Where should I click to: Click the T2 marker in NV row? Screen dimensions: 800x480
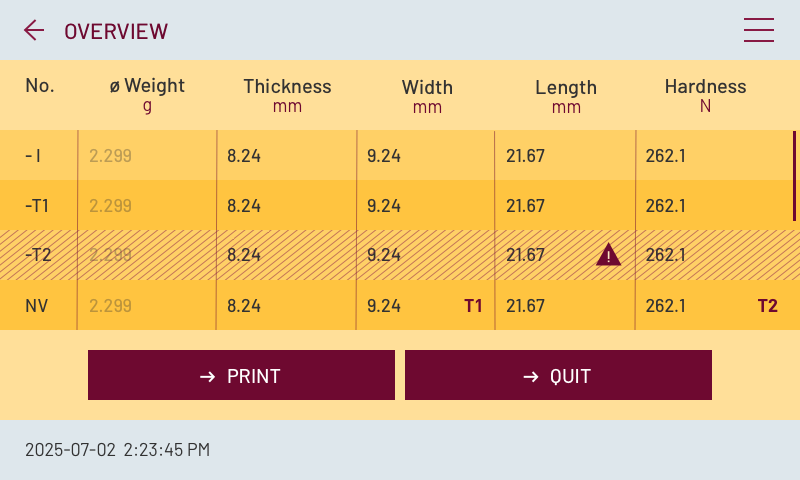(x=767, y=306)
